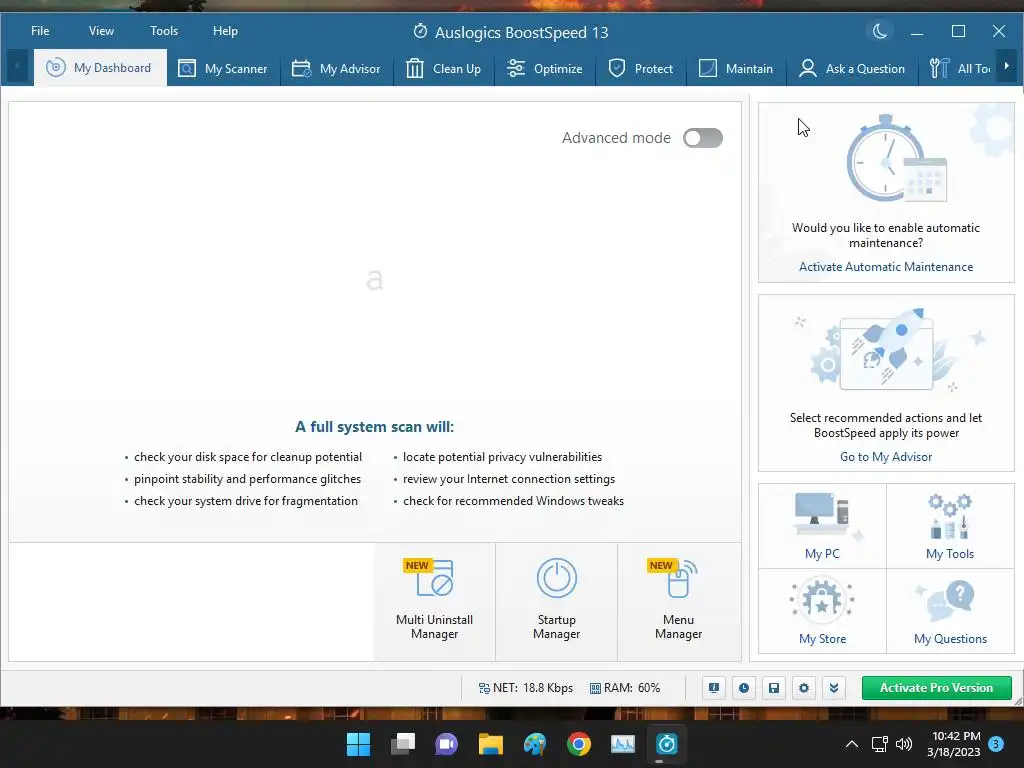The width and height of the screenshot is (1024, 768).
Task: Open the chat camera app from taskbar
Action: click(447, 744)
